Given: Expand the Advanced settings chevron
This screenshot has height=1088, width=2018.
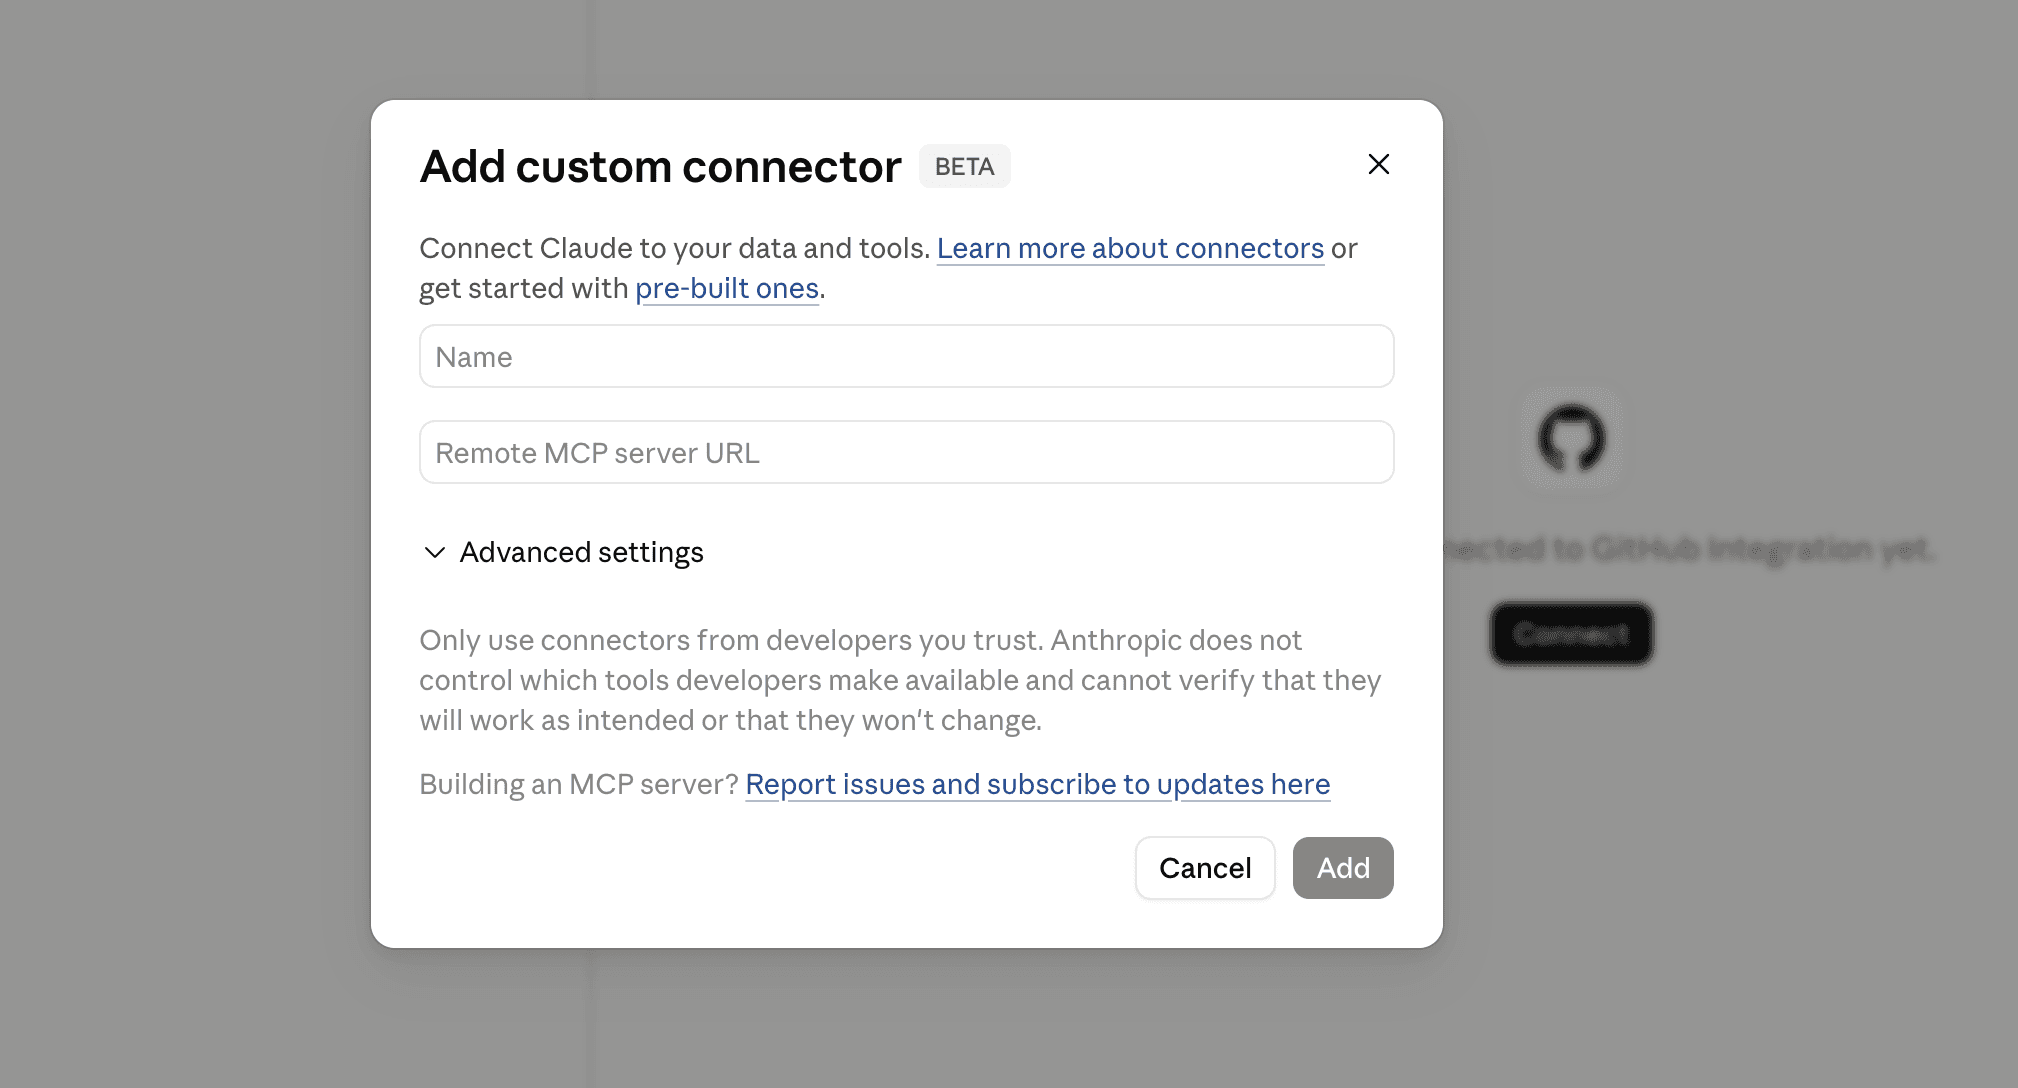Looking at the screenshot, I should 434,552.
